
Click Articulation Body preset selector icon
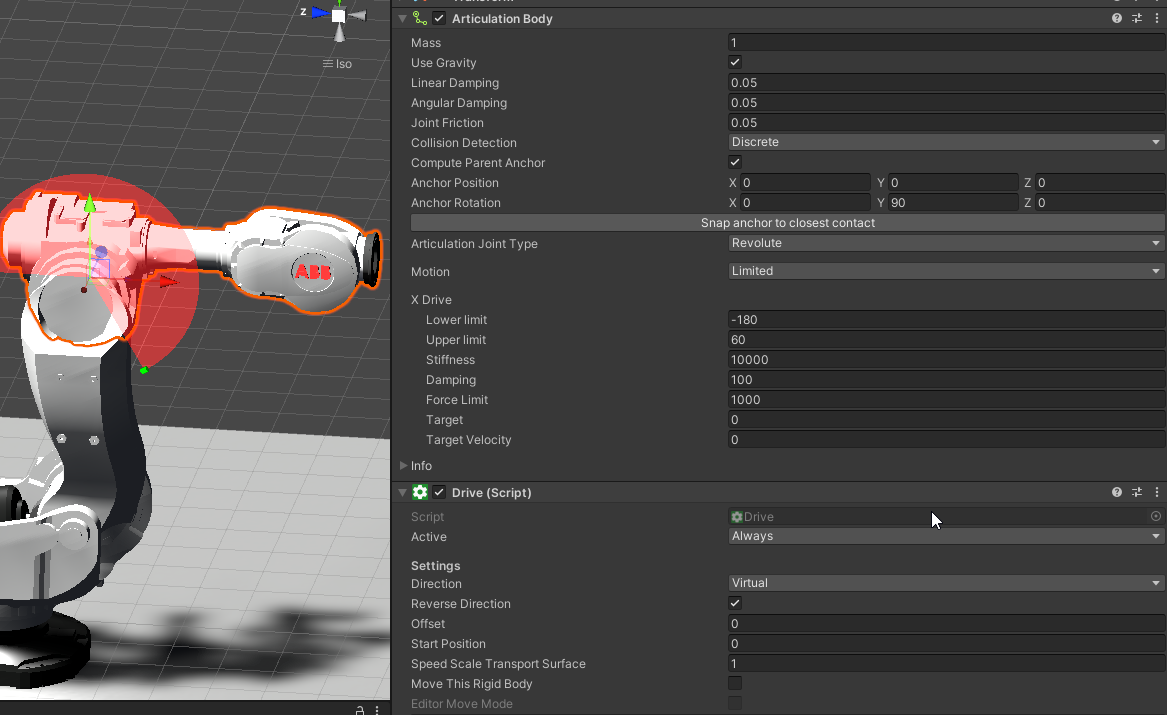(x=1136, y=18)
